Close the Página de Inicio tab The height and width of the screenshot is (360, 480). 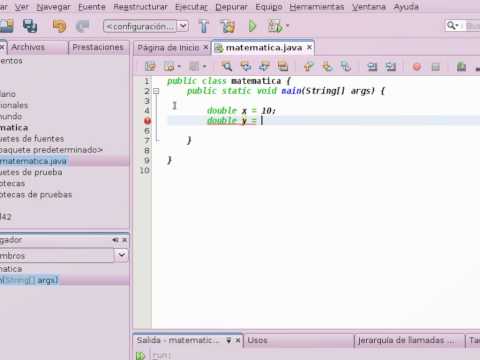206,47
